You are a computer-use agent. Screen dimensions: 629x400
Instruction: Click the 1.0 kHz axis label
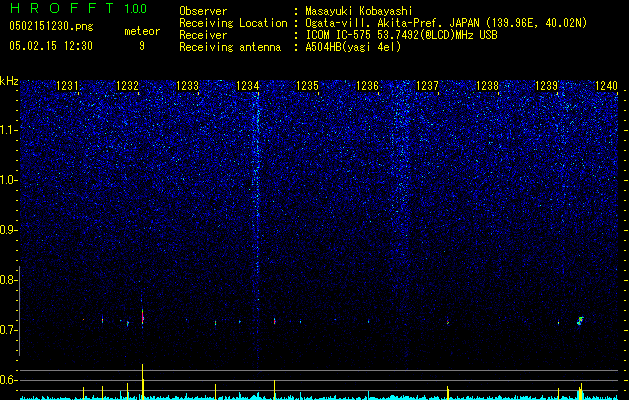point(8,180)
